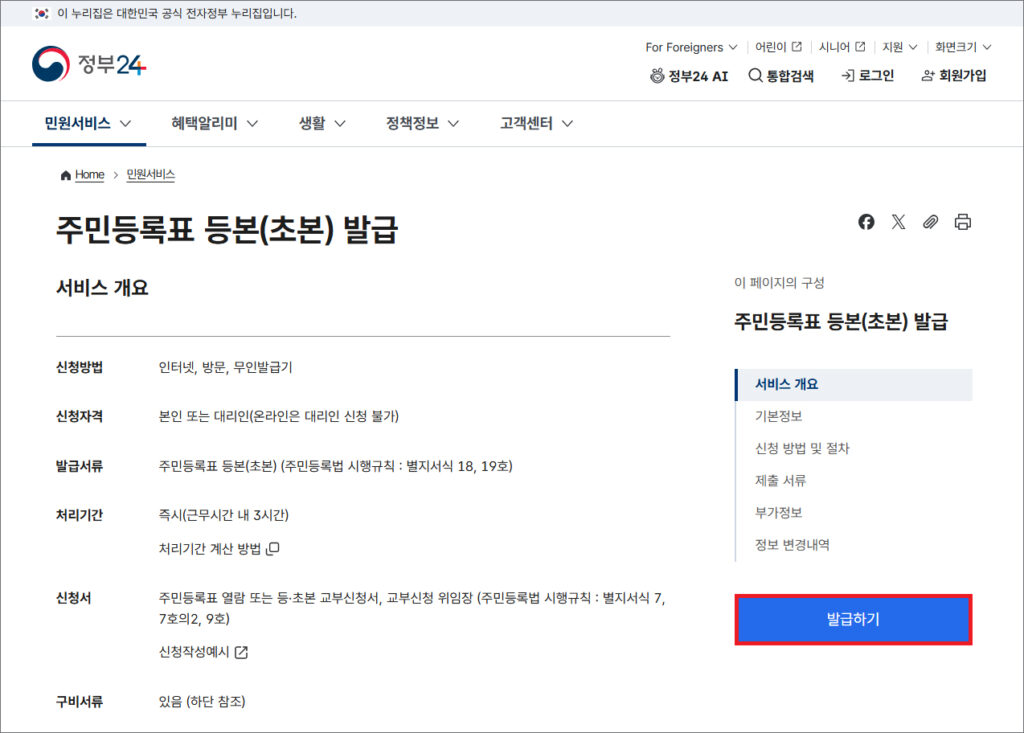Expand the 지원 dropdown
1024x733 pixels.
[x=899, y=47]
